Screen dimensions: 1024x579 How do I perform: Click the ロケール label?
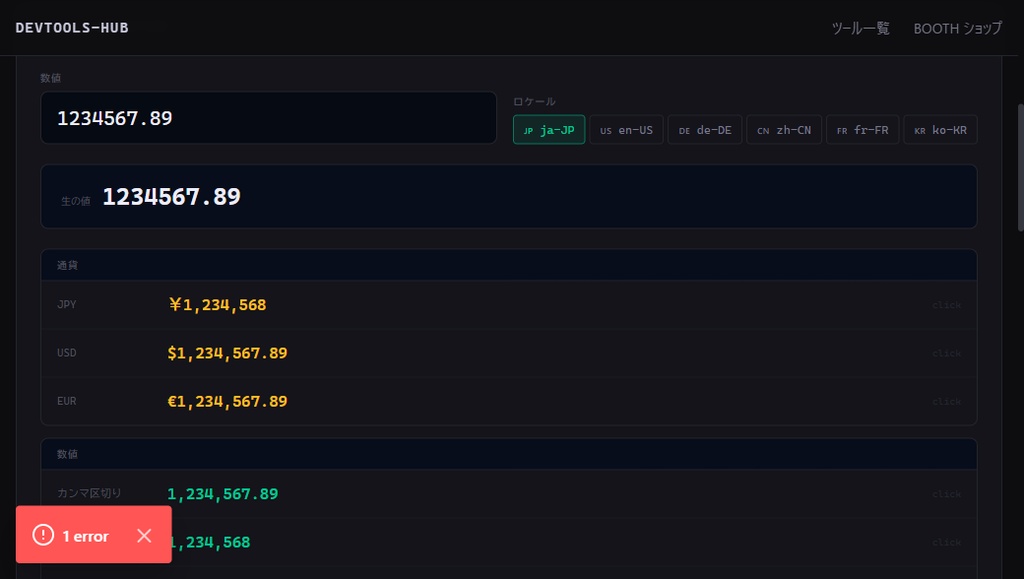[x=534, y=101]
